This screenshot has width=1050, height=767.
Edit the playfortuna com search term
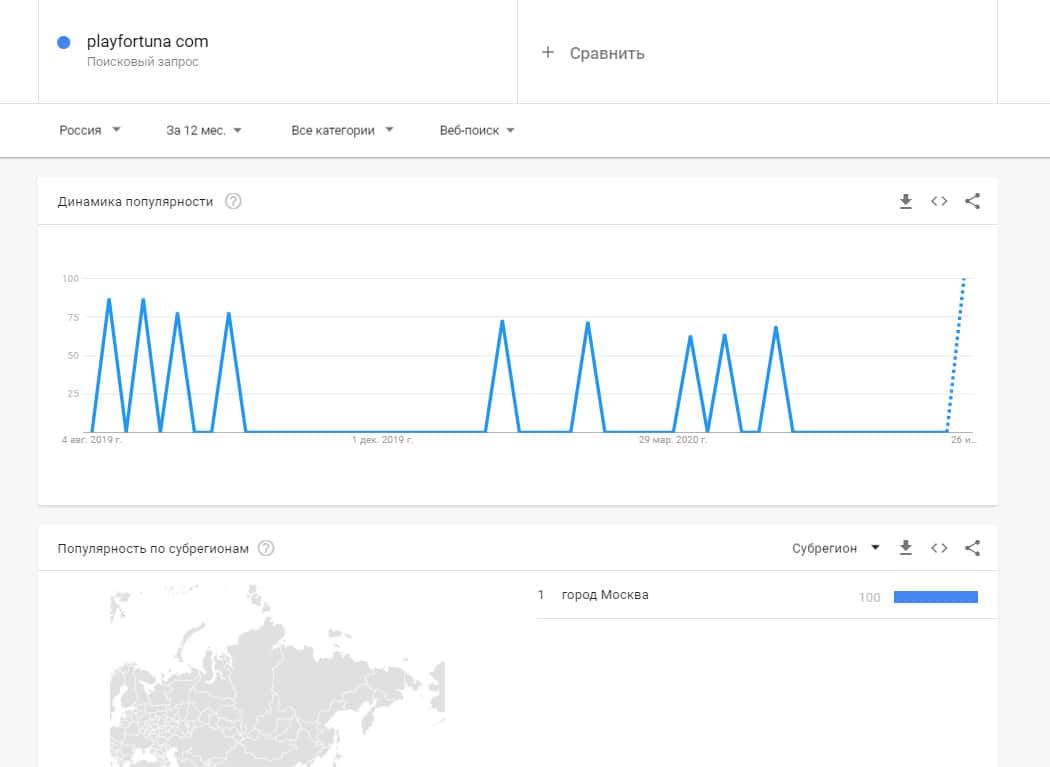pos(148,42)
